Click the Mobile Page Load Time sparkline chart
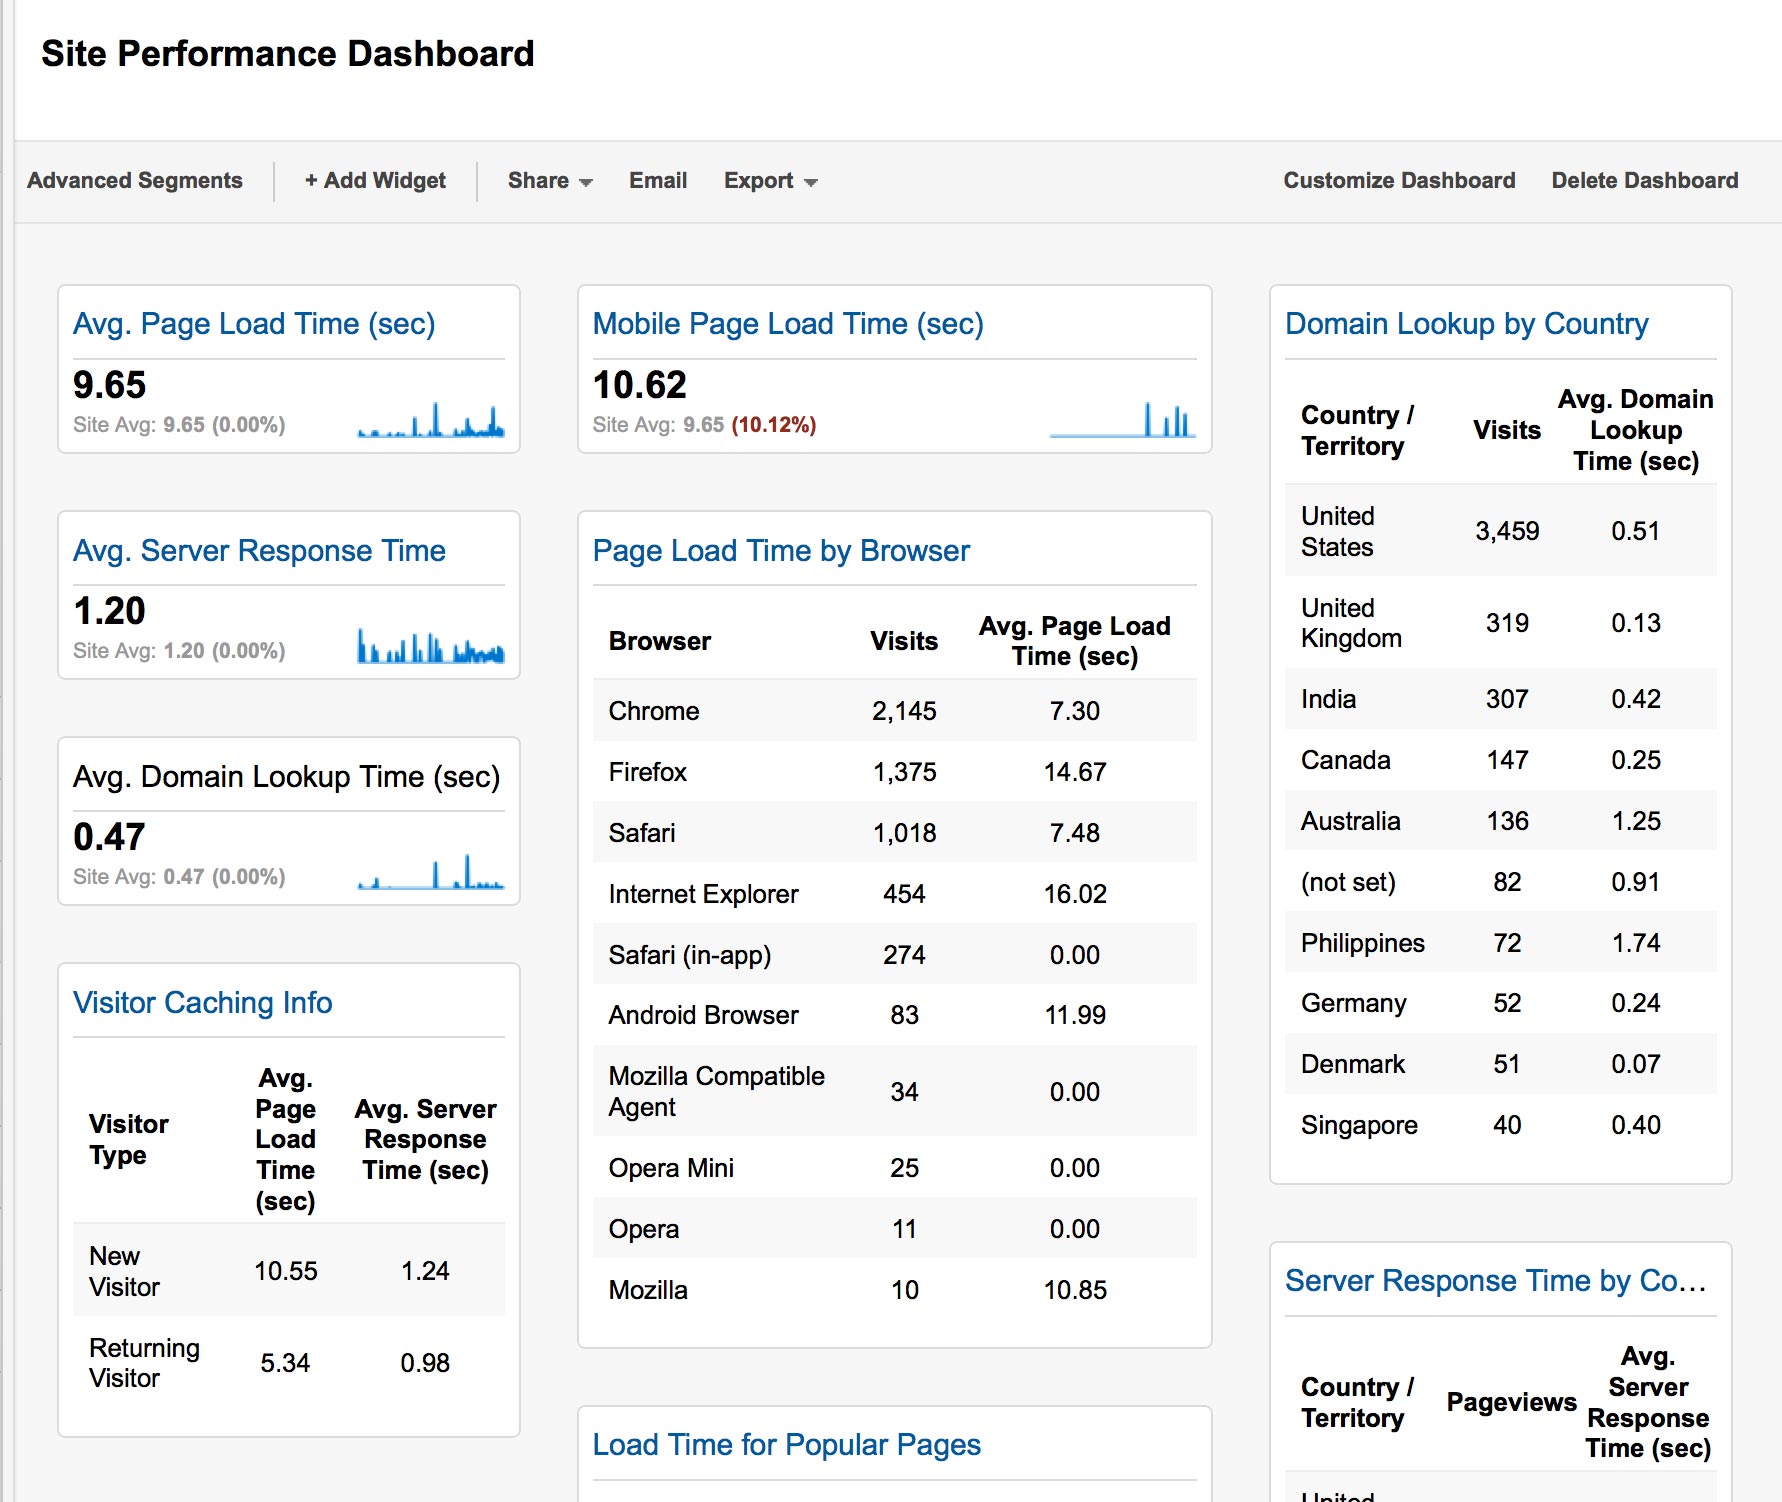1782x1502 pixels. click(x=1122, y=419)
